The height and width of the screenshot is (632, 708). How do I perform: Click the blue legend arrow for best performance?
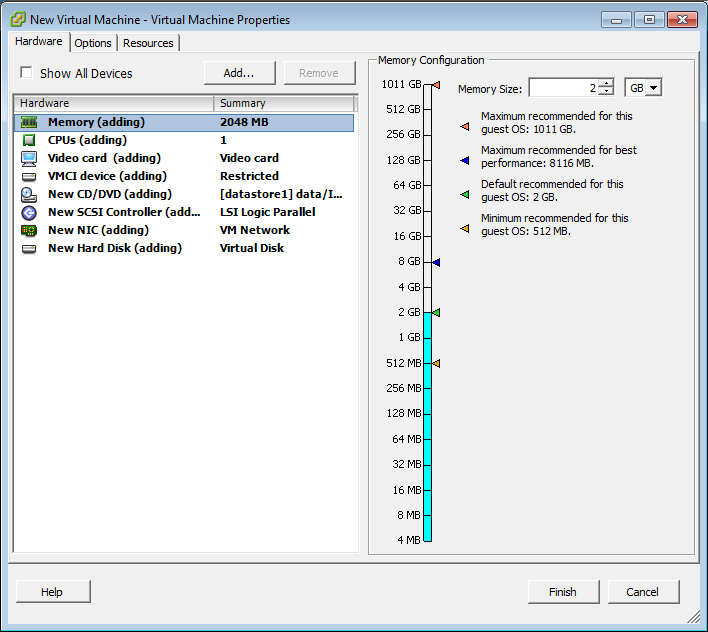click(x=465, y=160)
